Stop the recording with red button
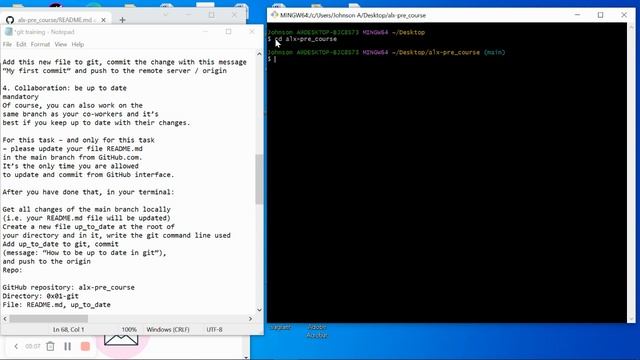 85,346
